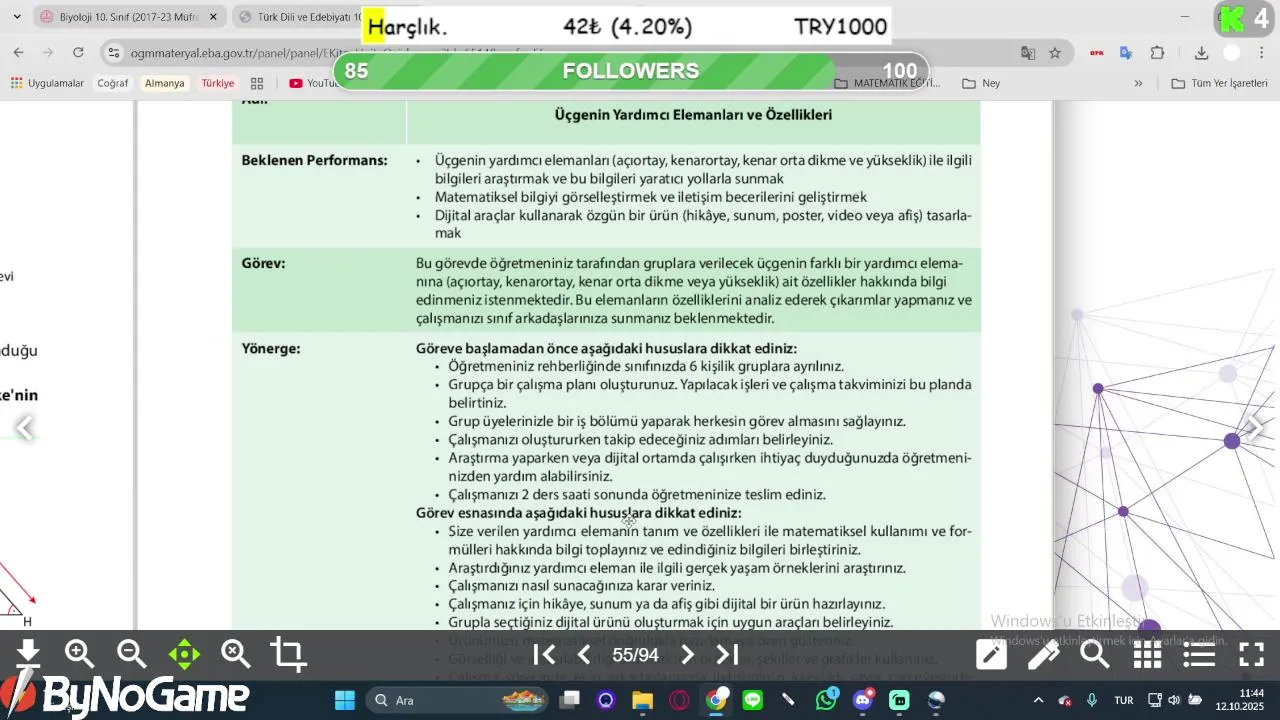
Task: Switch the TUR keyboard language indicator
Action: 1124,700
